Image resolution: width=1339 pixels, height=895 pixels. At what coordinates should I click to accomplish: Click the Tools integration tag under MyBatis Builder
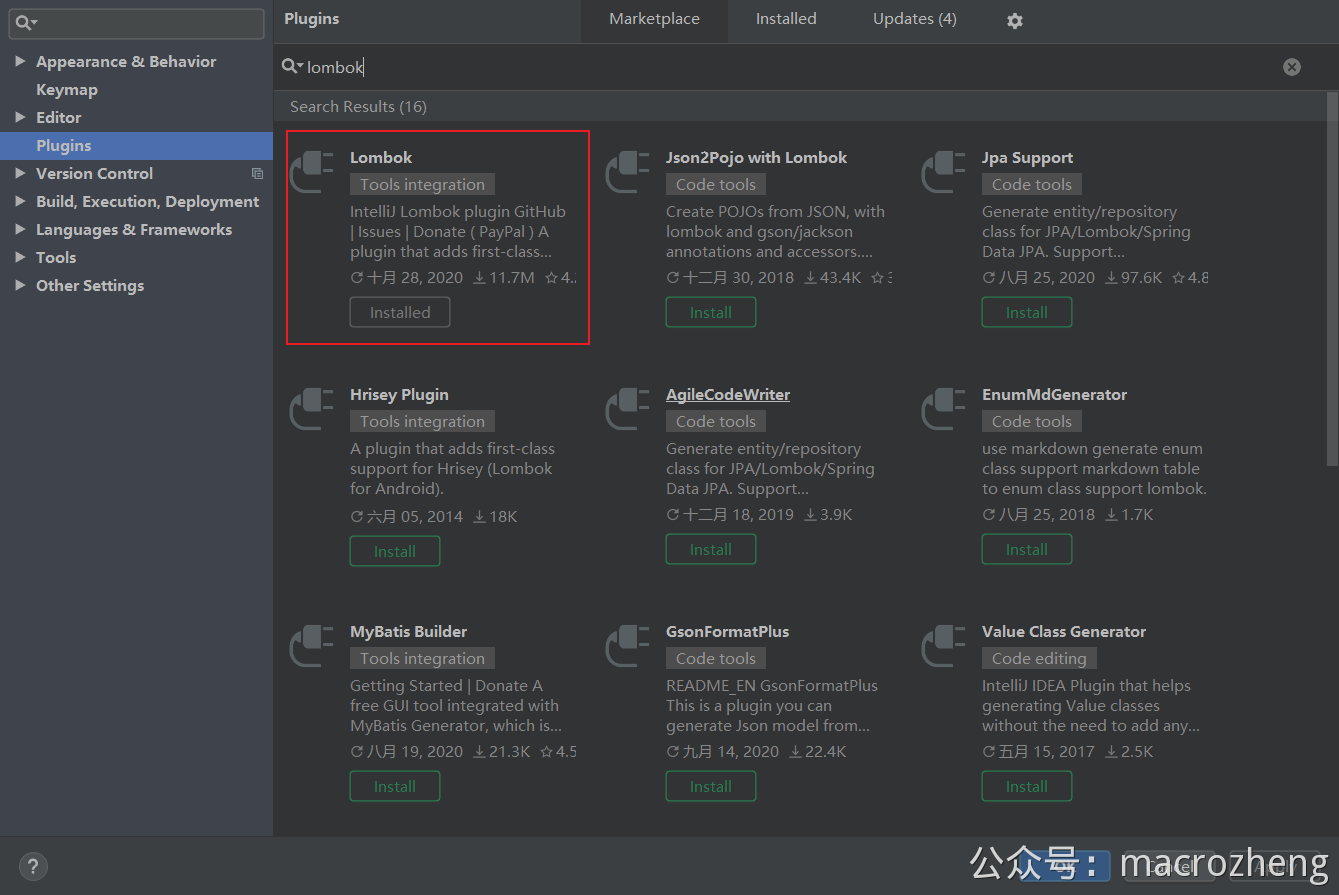coord(422,658)
